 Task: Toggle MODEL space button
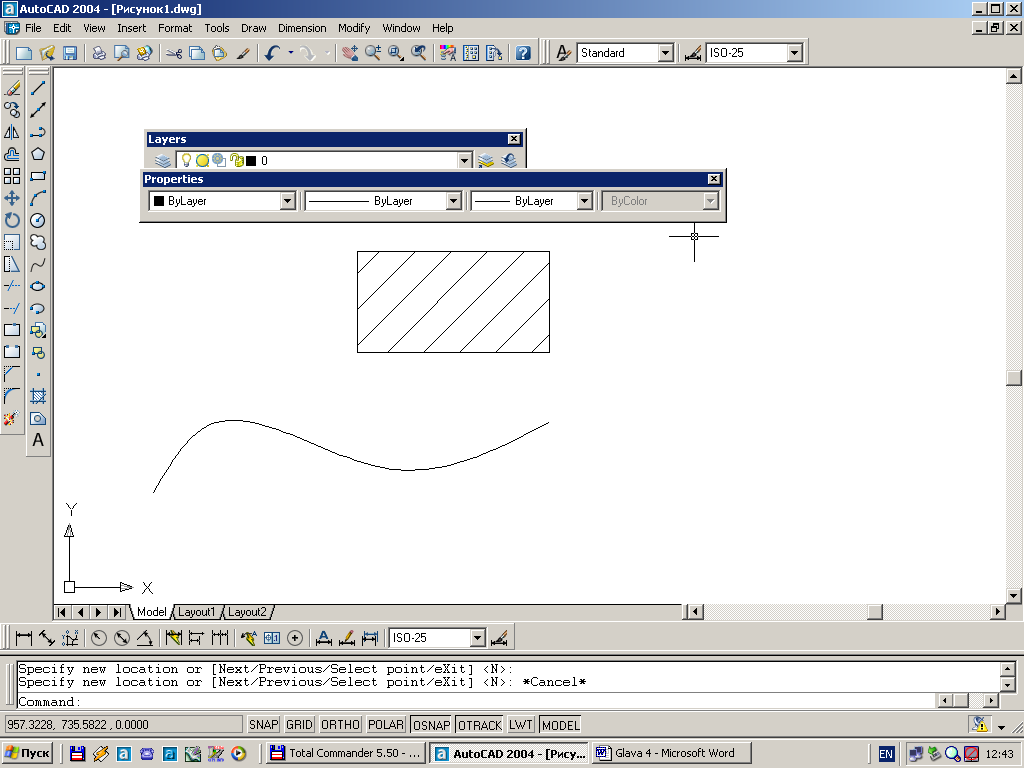click(x=560, y=725)
